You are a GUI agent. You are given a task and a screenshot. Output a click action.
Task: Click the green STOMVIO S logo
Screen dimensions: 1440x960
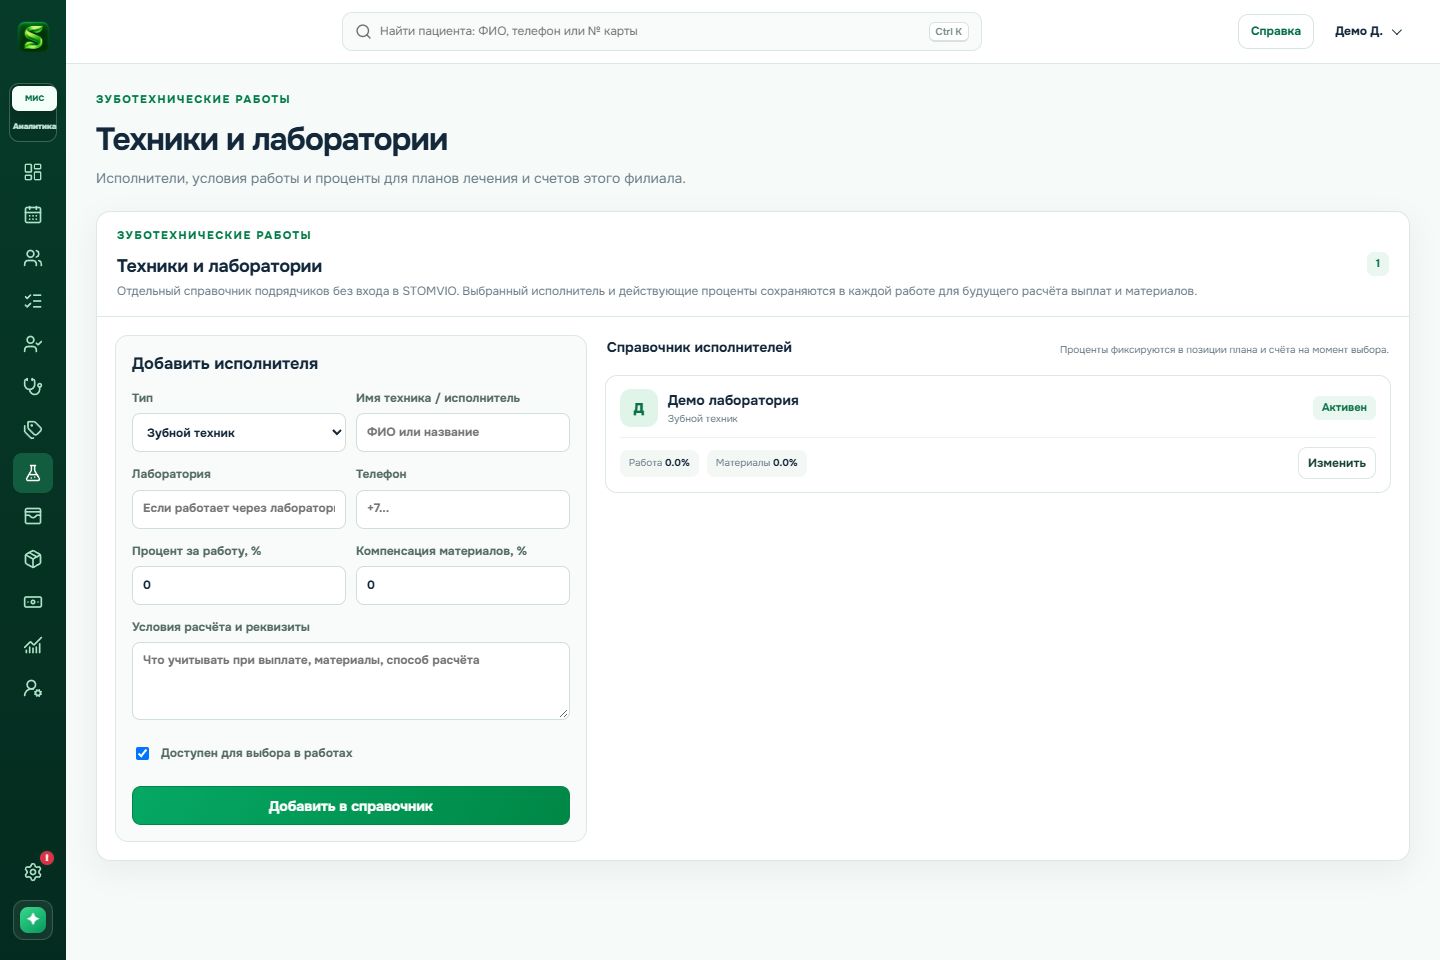coord(33,37)
